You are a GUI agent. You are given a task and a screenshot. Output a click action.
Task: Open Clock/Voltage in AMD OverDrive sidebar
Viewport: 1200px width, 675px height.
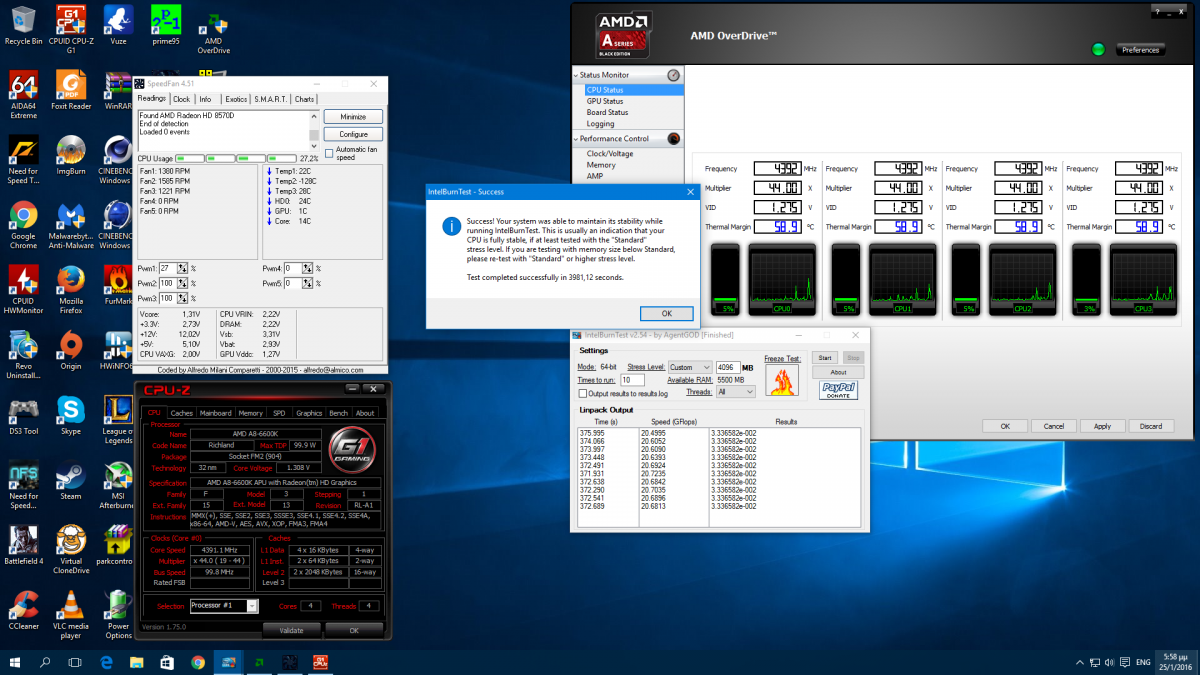(610, 154)
